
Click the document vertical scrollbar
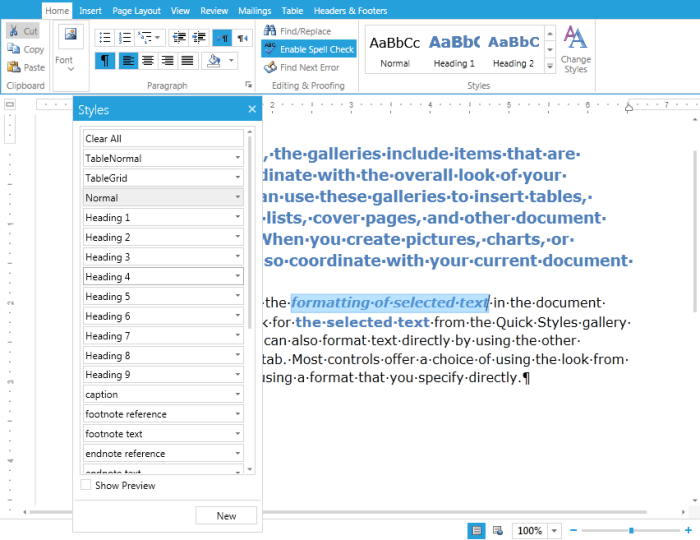coord(695,231)
